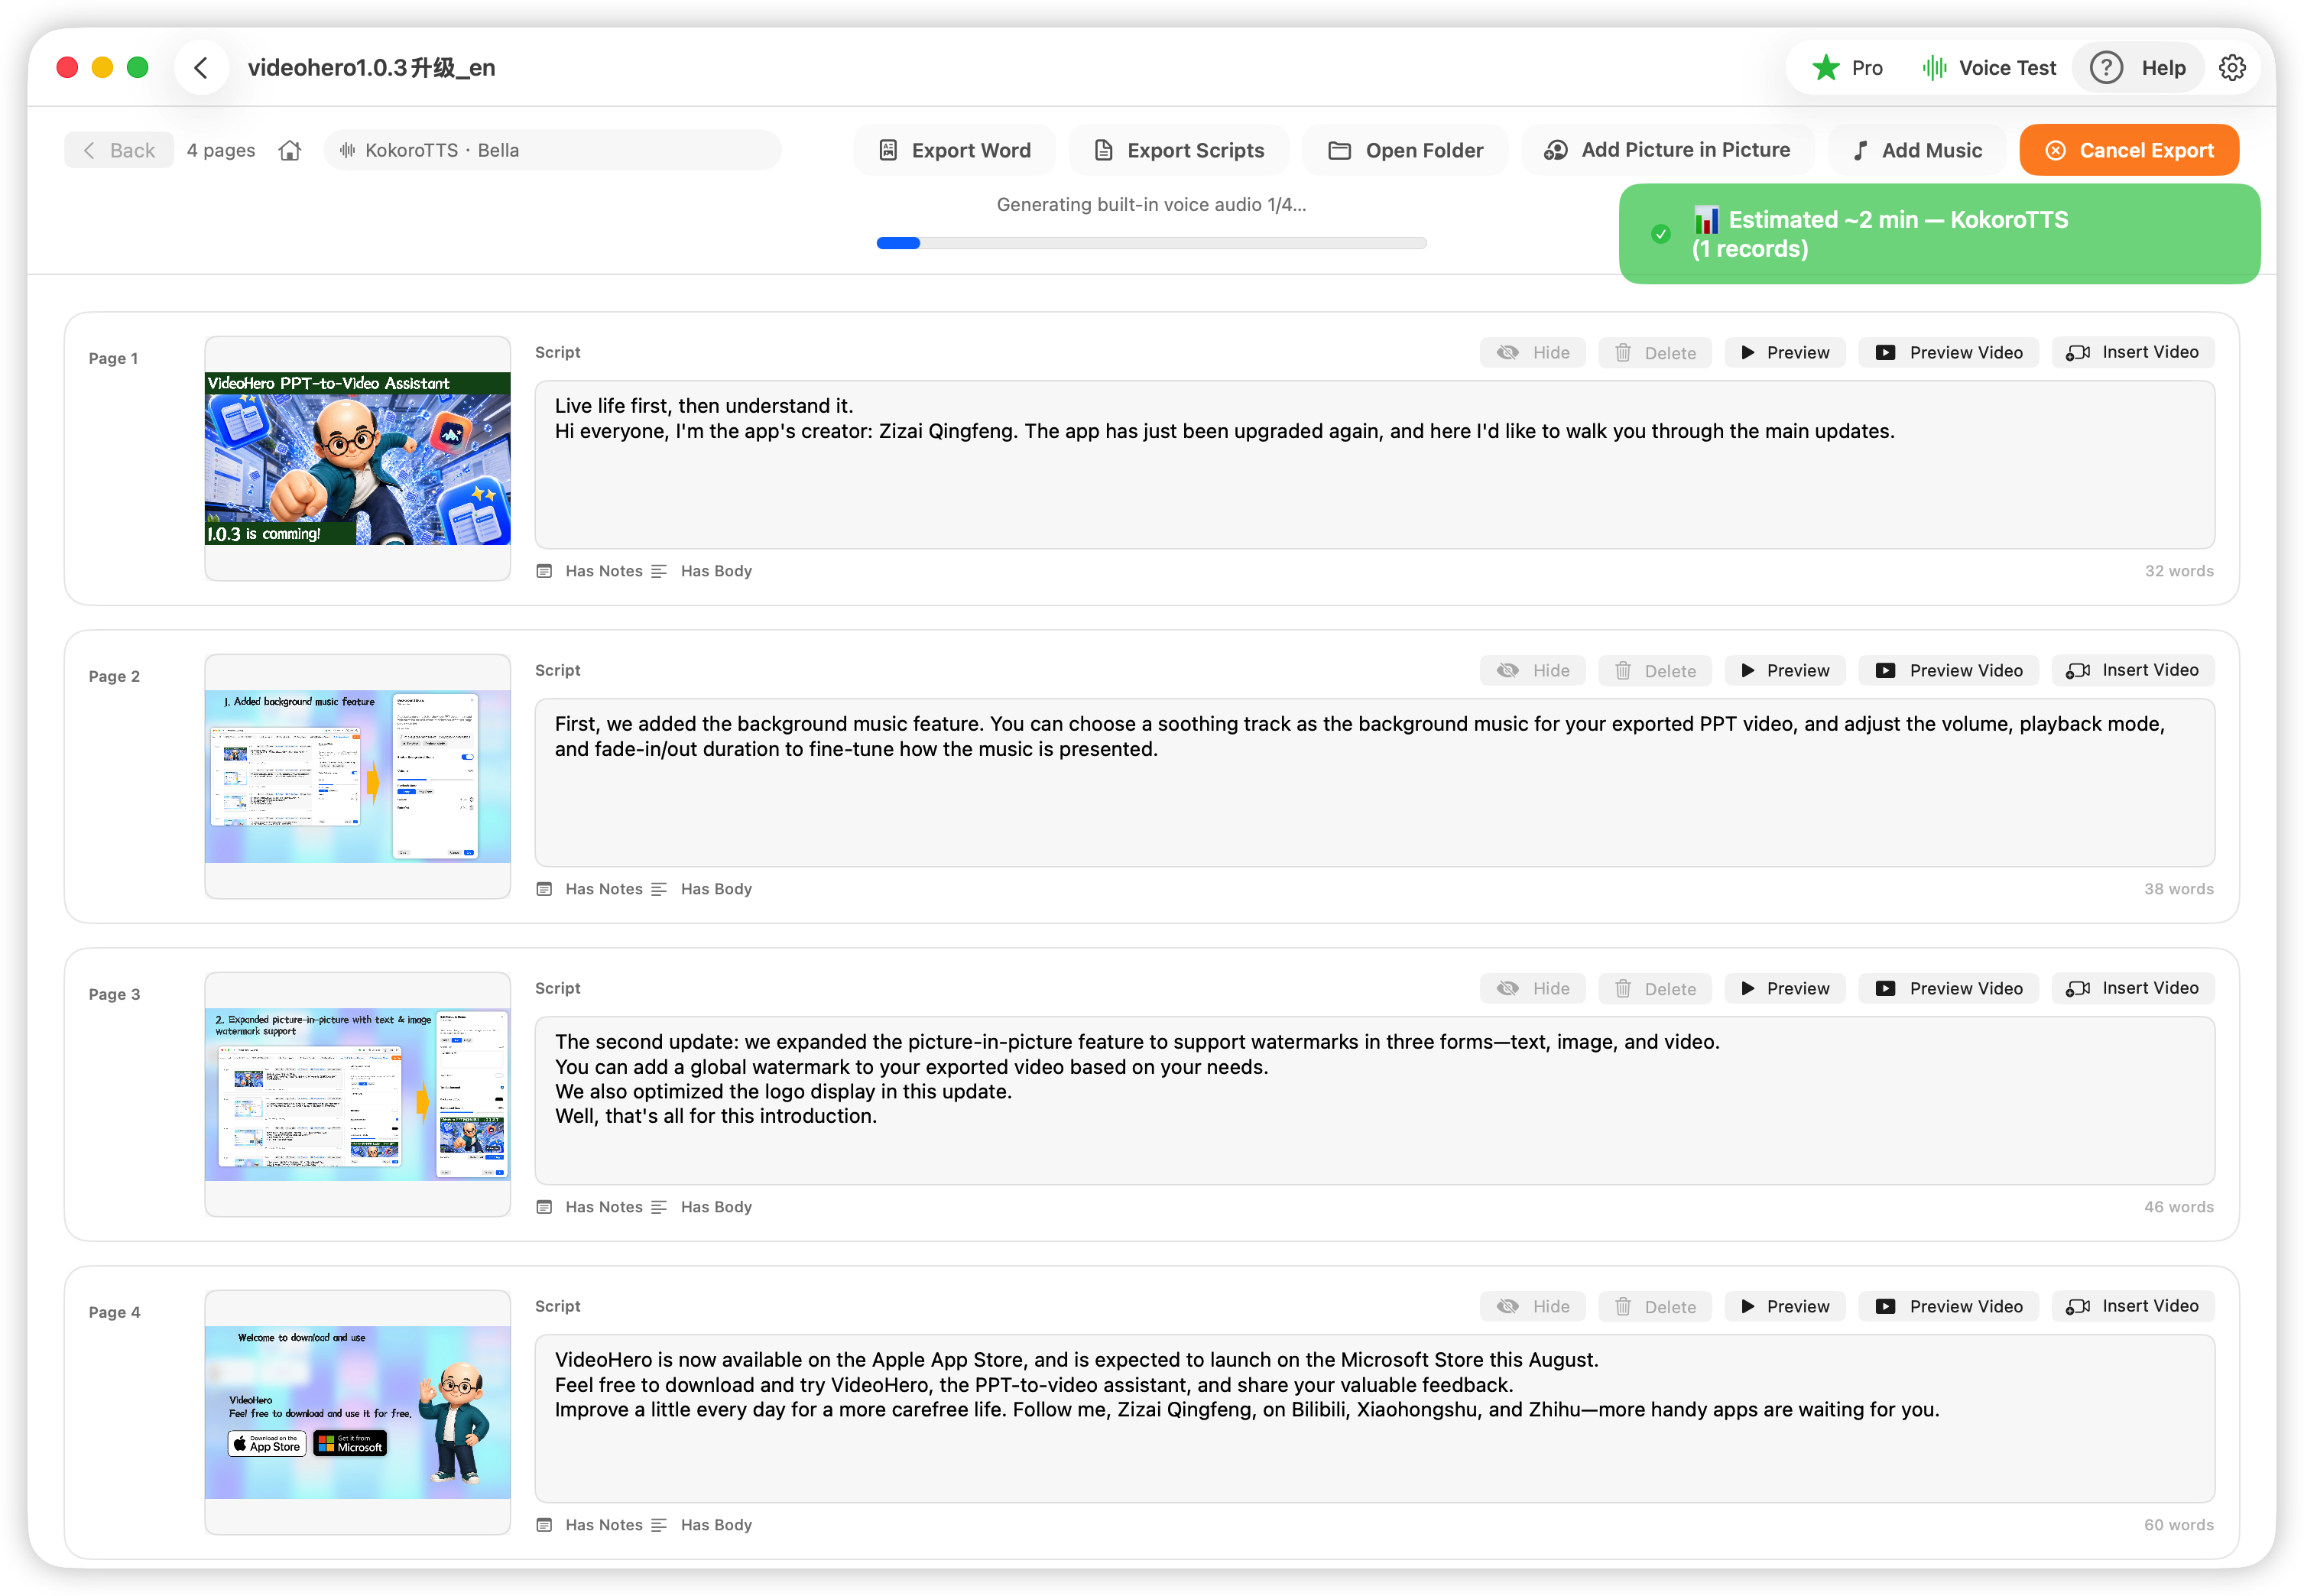Select Page 1 VideoHero slide thumbnail

358,458
